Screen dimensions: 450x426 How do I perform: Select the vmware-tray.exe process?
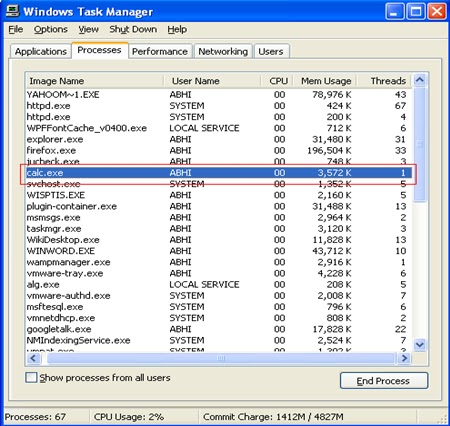[x=219, y=273]
